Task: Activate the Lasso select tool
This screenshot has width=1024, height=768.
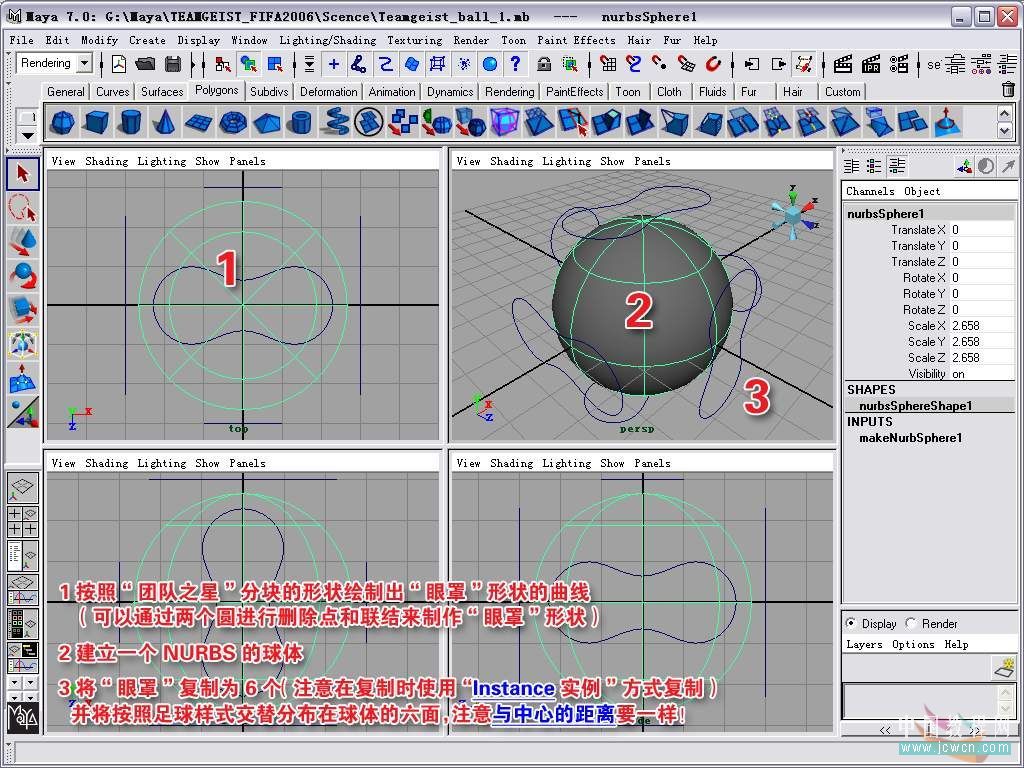Action: click(x=23, y=208)
